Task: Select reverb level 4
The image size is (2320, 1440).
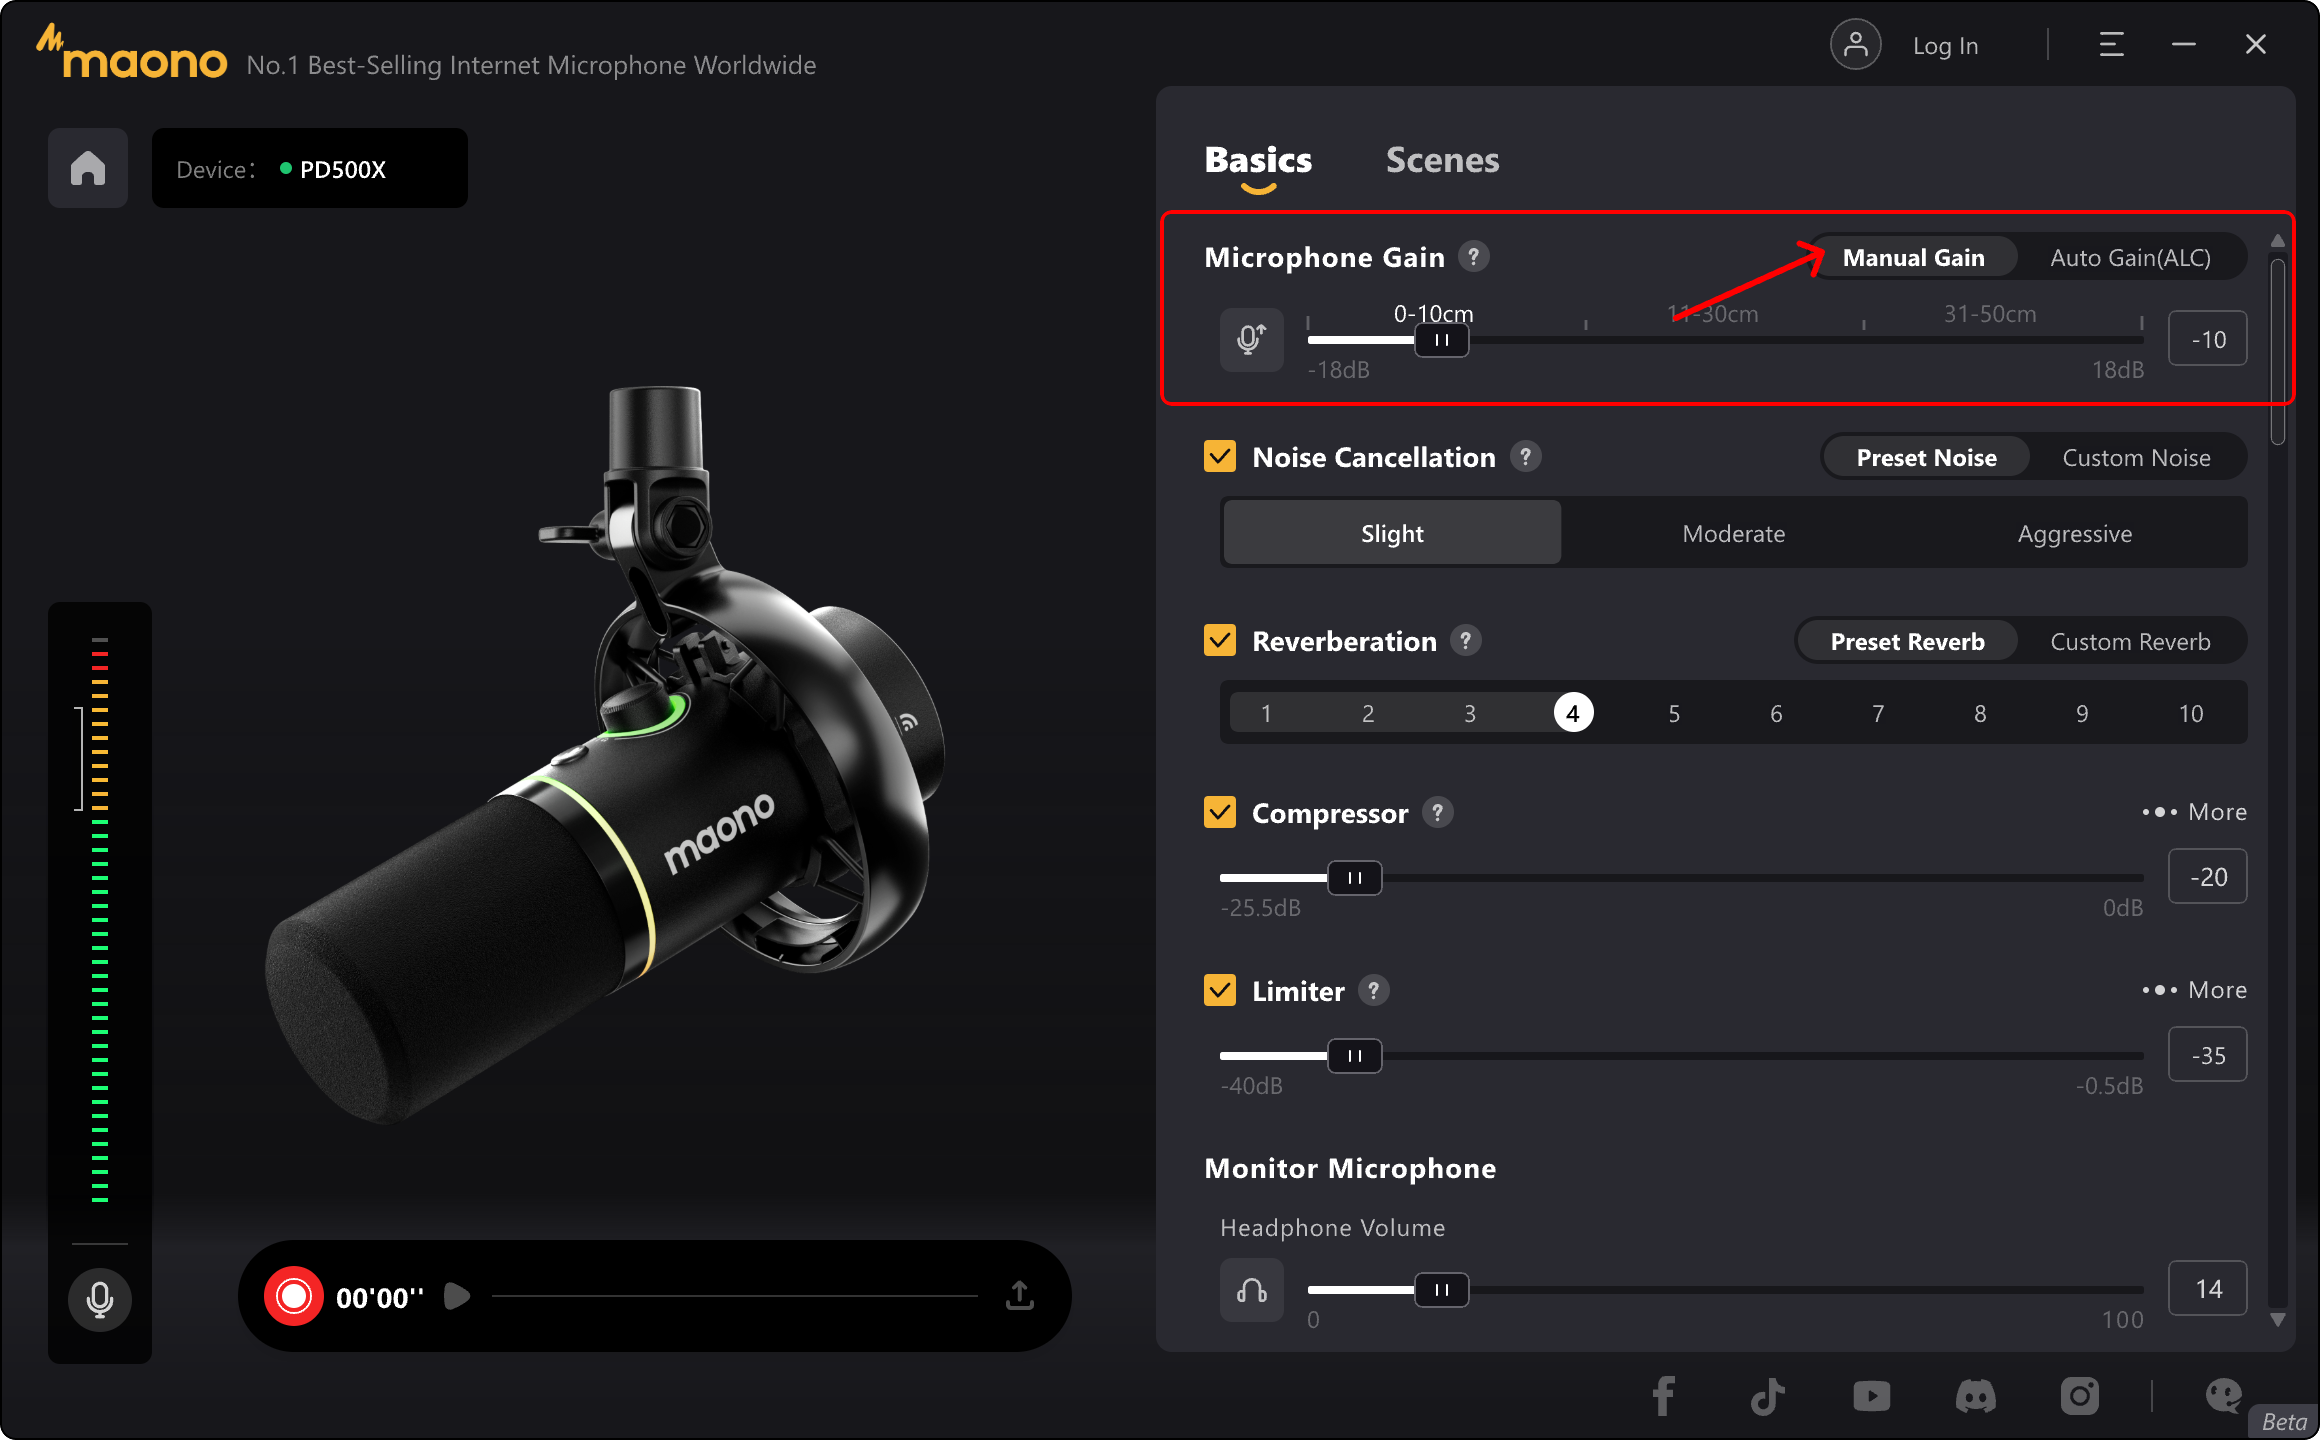Action: tap(1573, 713)
